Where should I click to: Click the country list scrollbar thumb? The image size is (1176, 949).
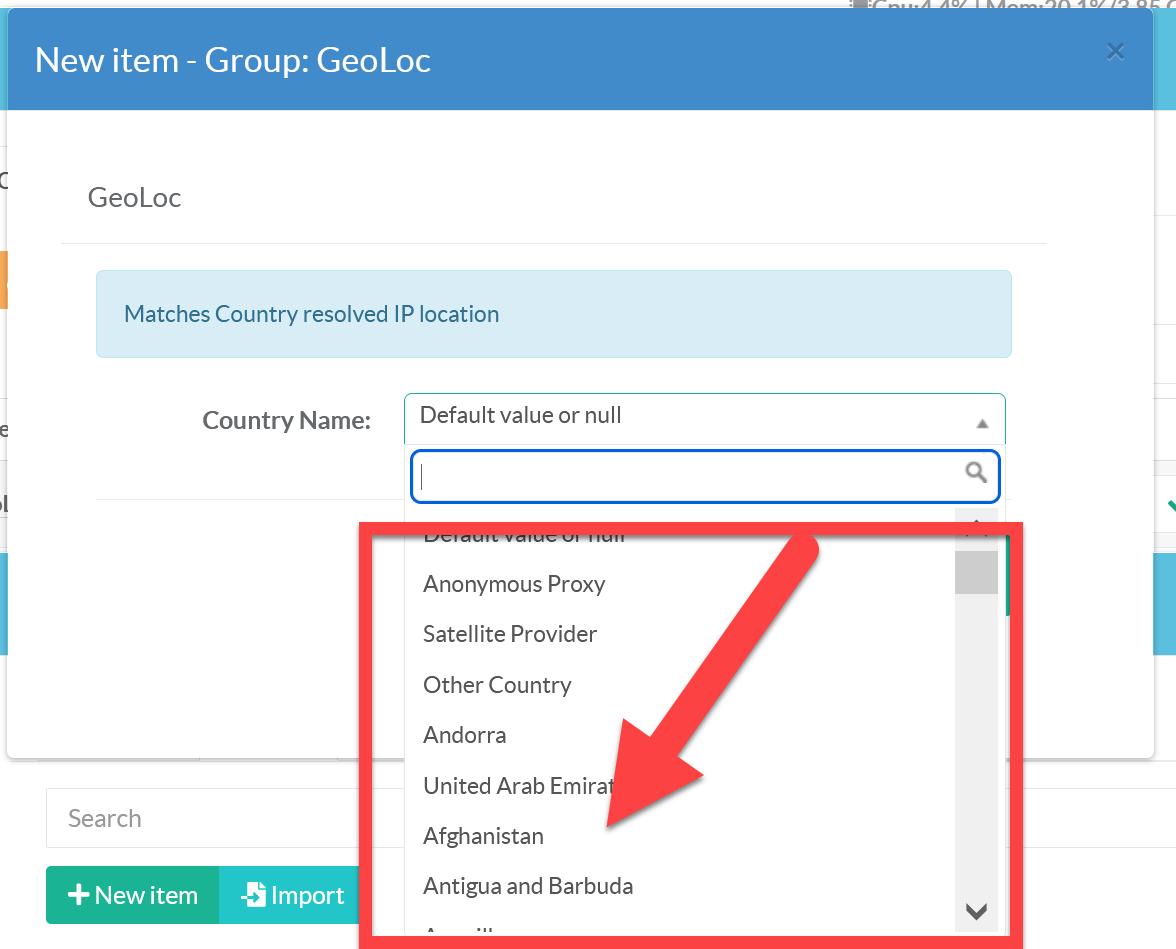tap(976, 573)
